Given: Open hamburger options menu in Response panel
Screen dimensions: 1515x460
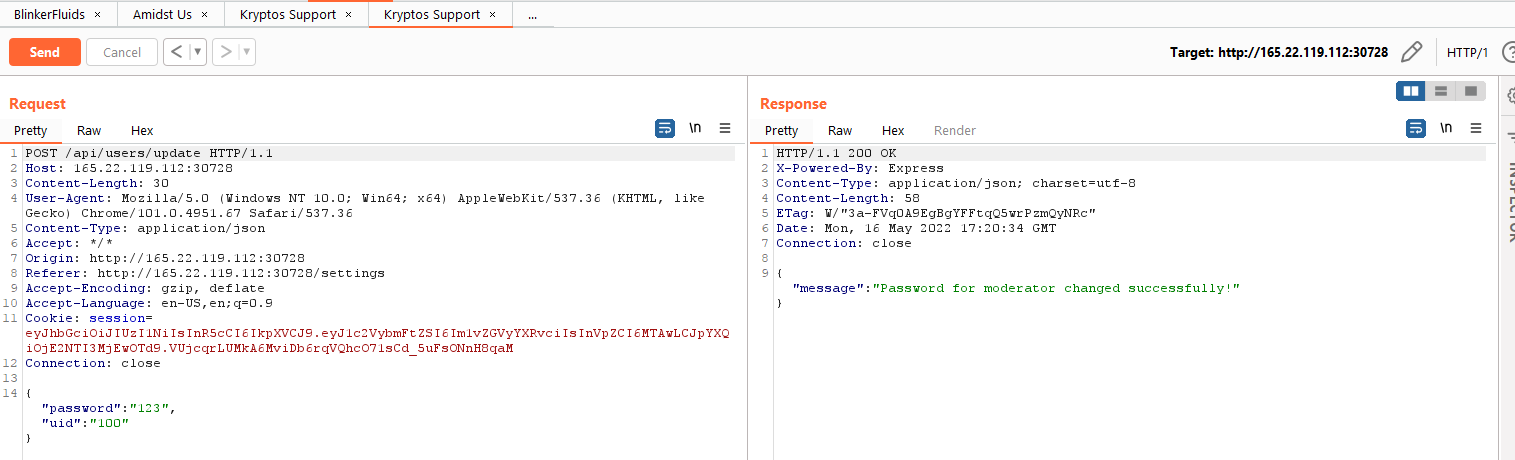Looking at the screenshot, I should (x=1476, y=128).
